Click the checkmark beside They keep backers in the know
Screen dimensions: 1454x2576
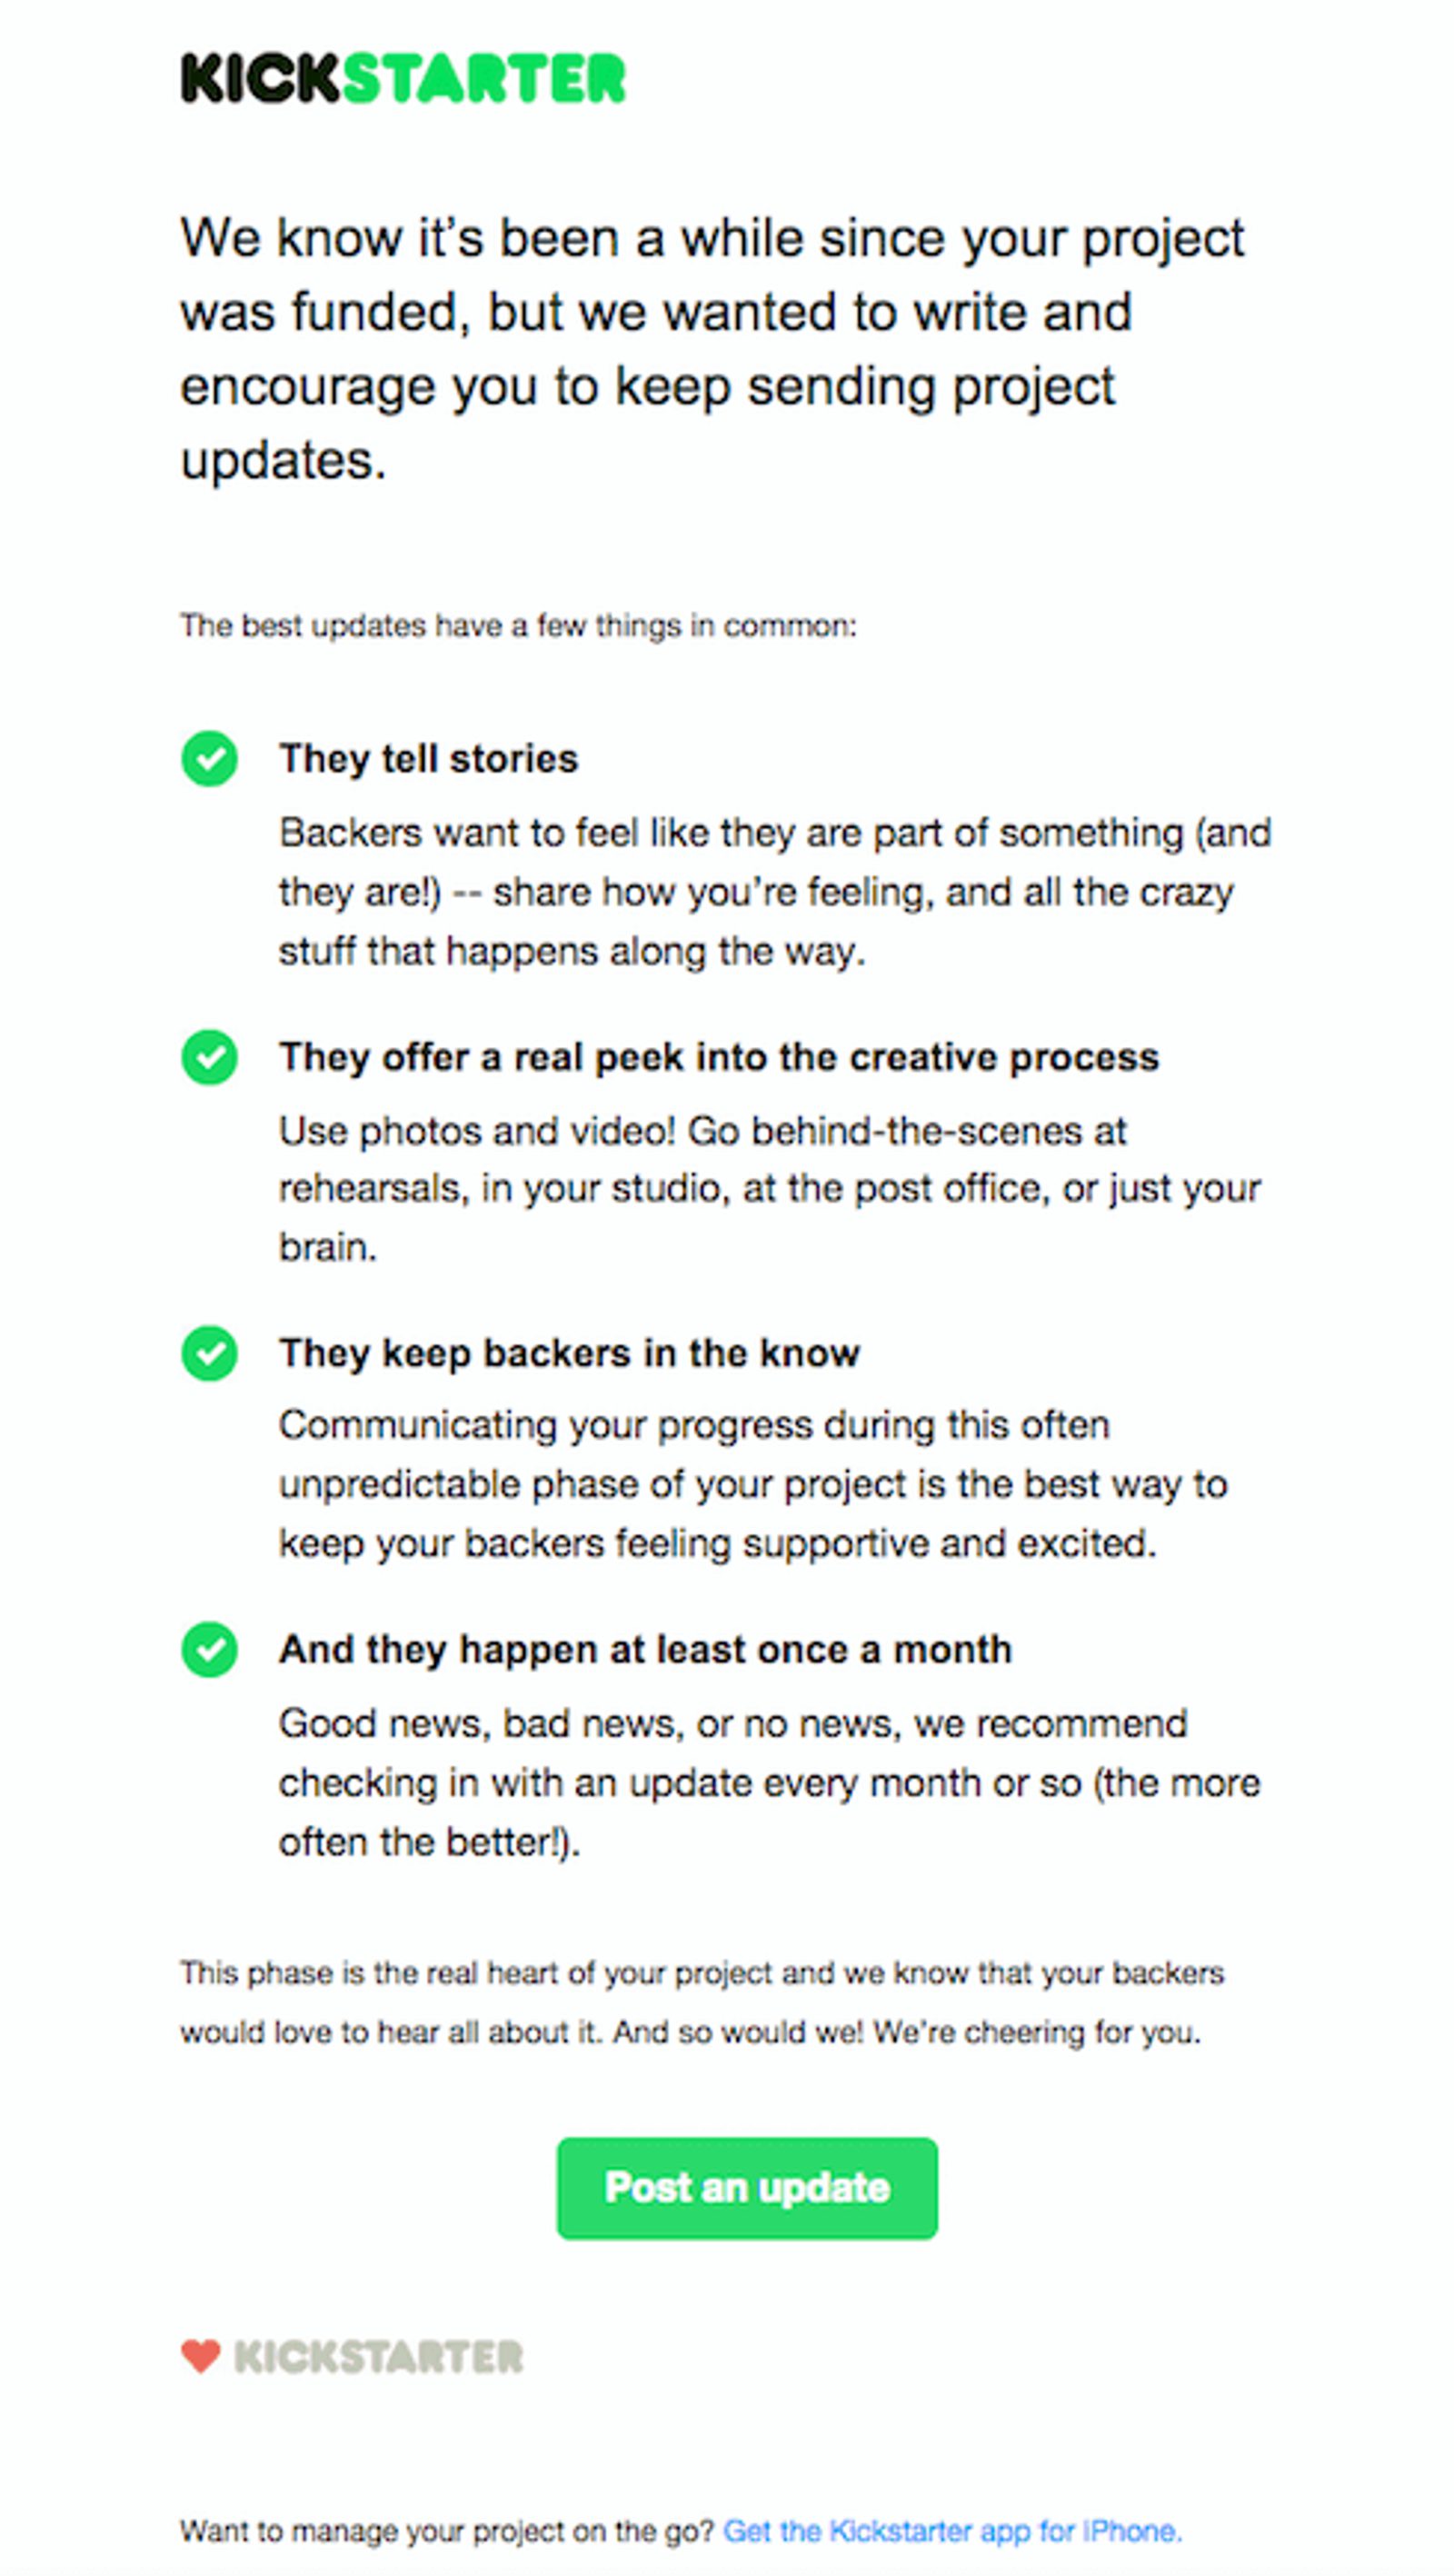[x=209, y=1353]
